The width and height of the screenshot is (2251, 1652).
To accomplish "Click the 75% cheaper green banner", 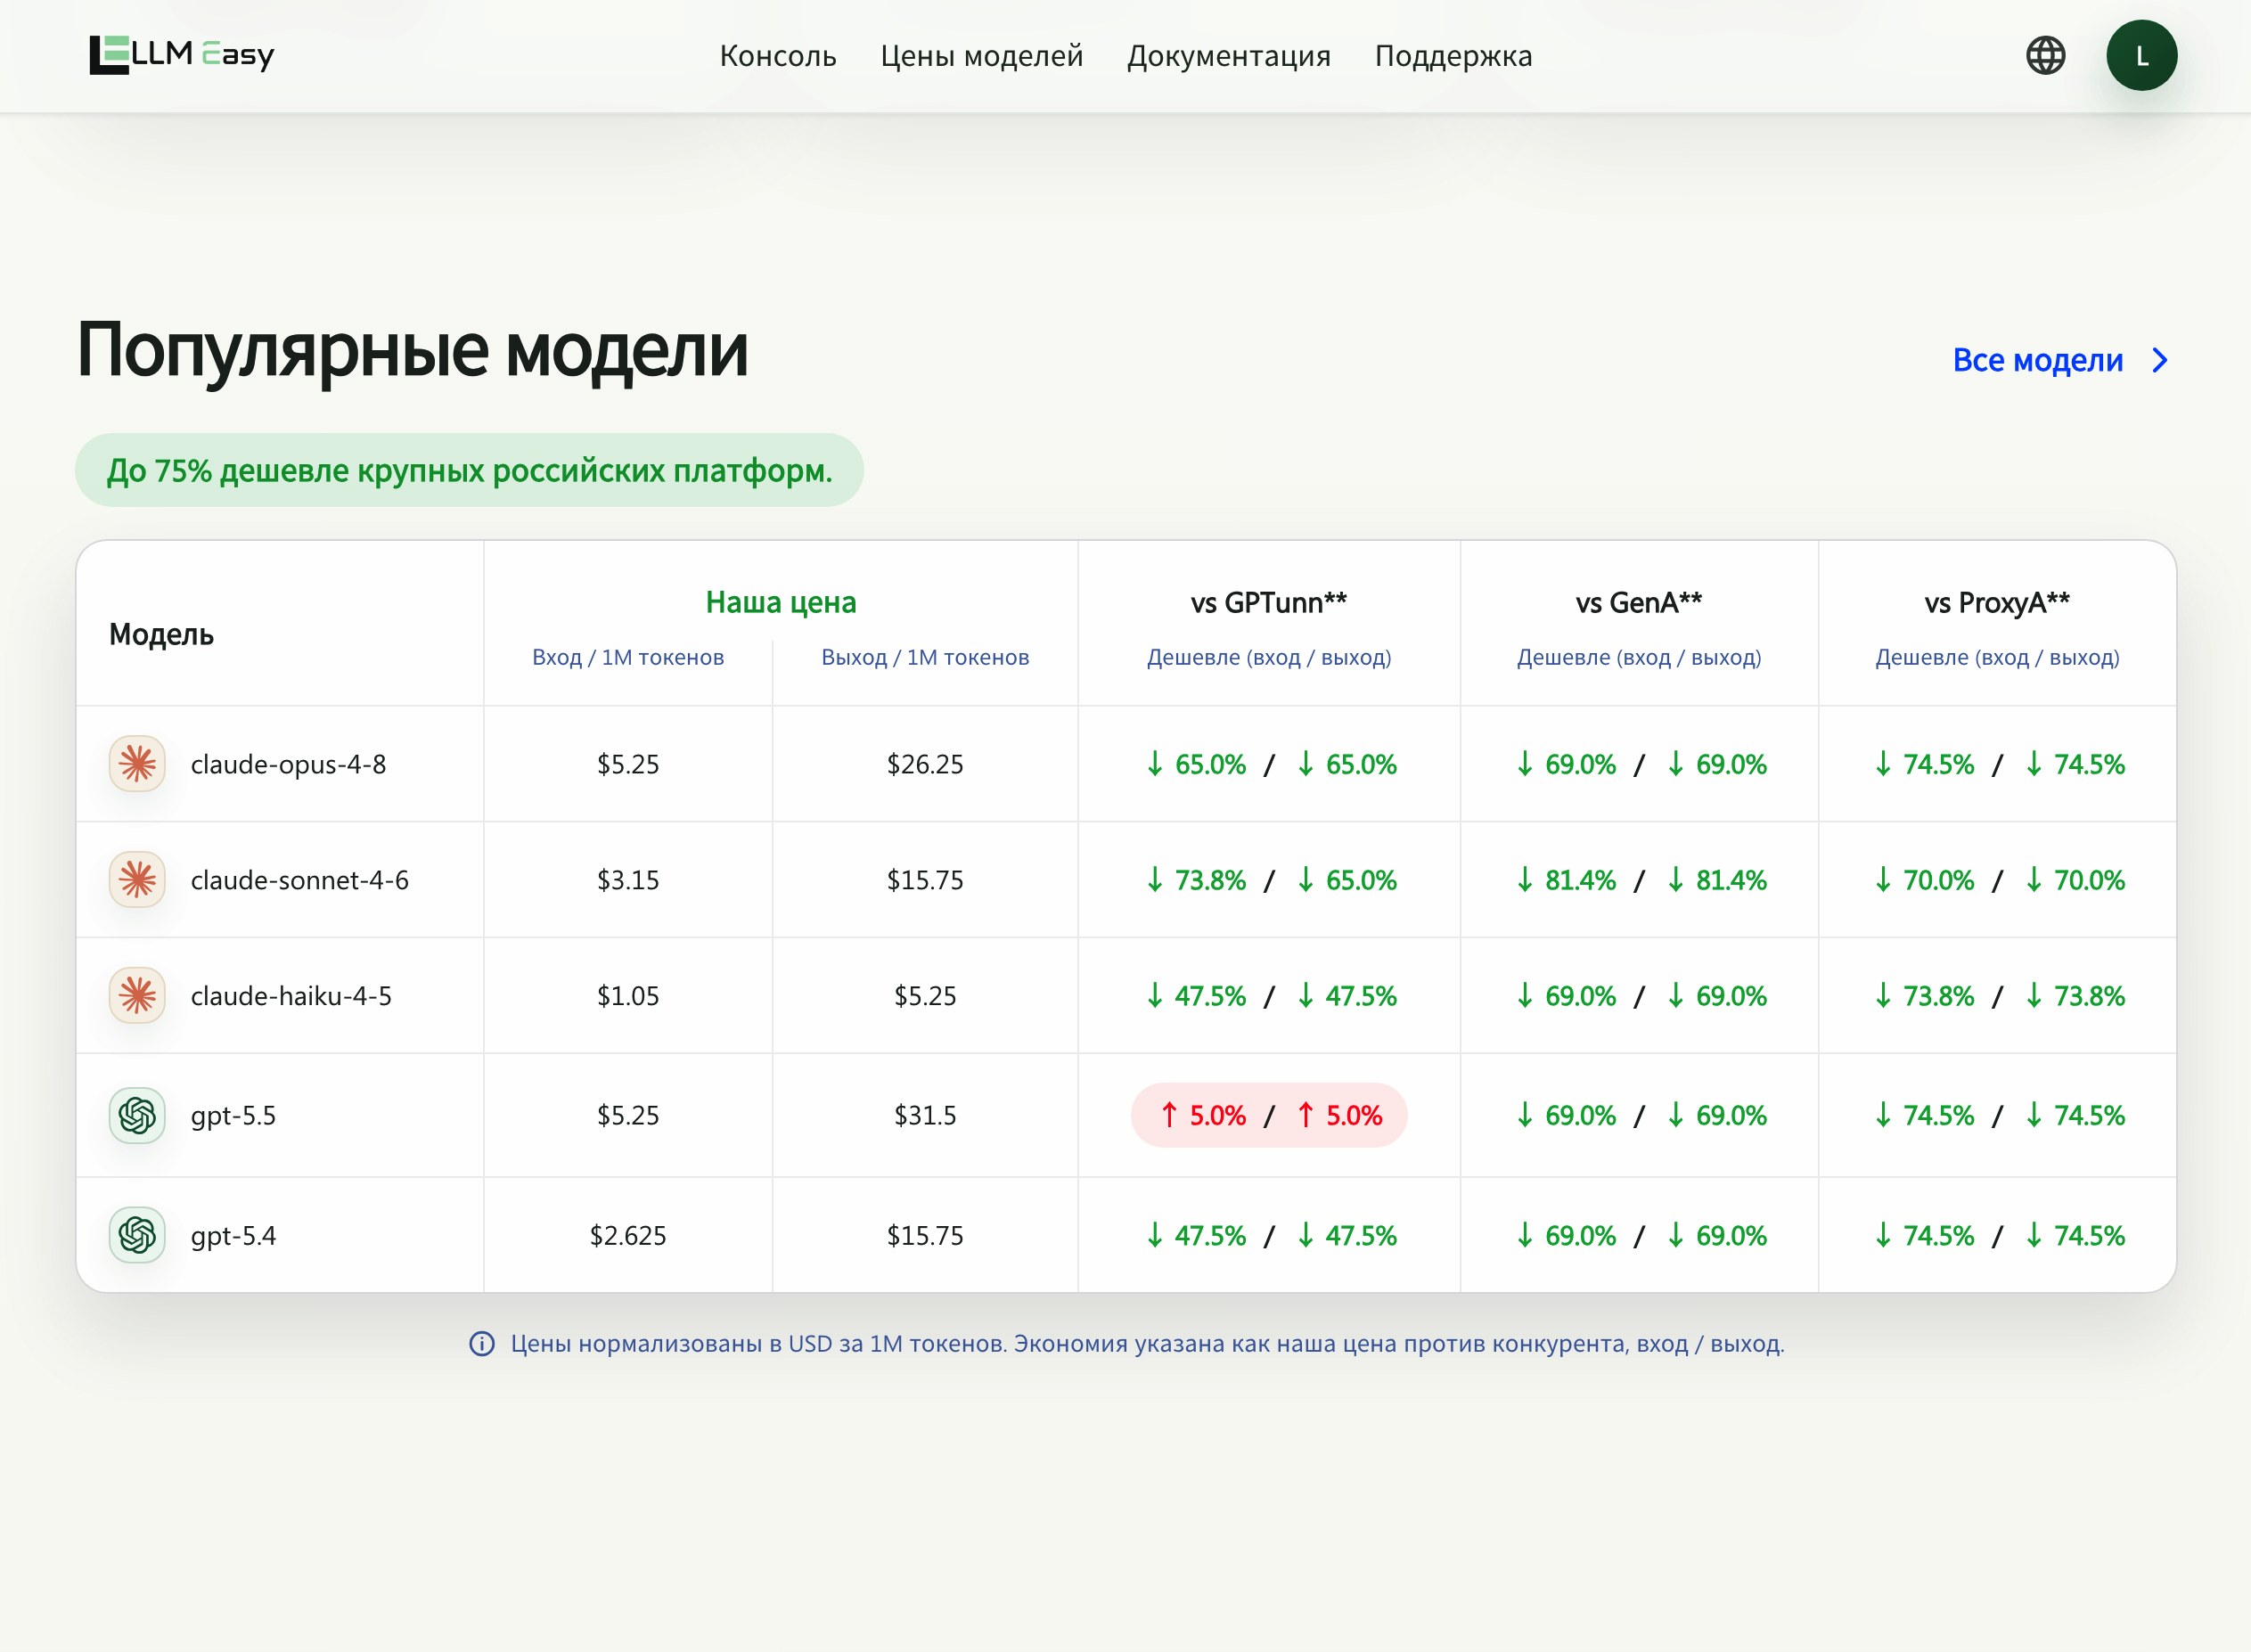I will [x=469, y=470].
